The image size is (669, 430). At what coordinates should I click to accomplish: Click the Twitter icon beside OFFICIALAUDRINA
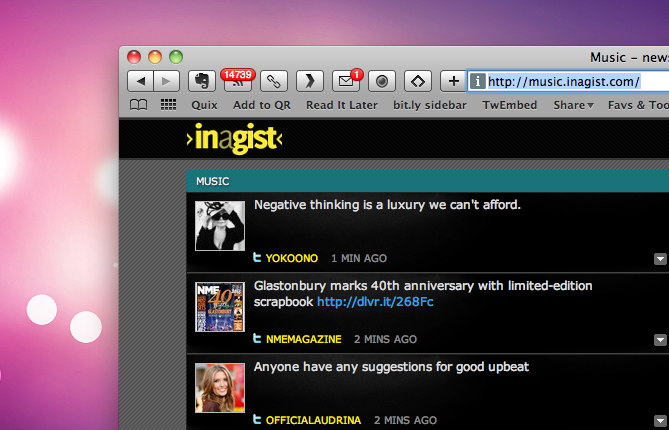pos(257,419)
